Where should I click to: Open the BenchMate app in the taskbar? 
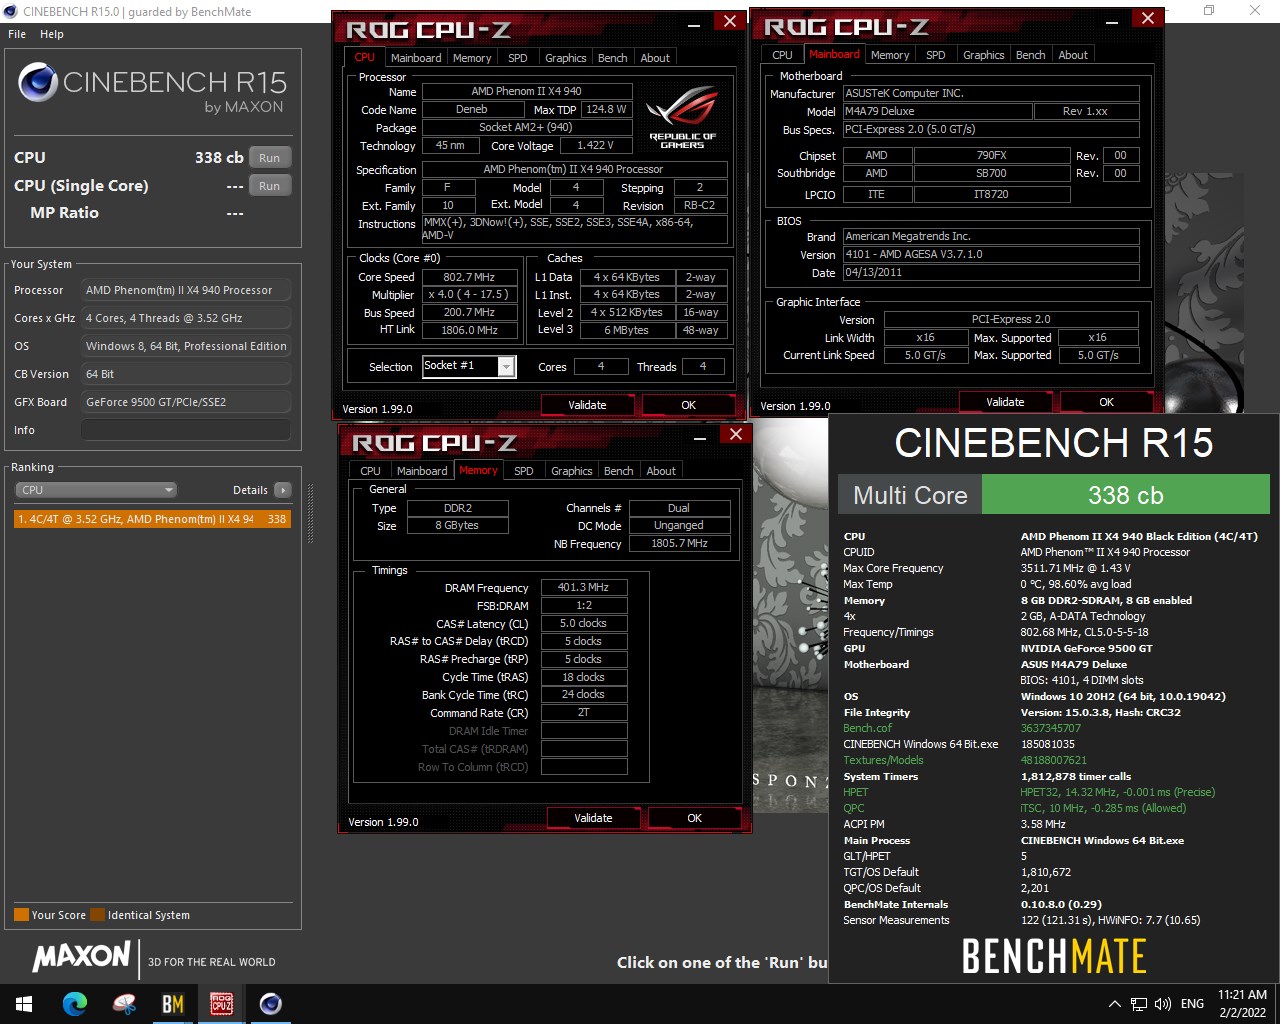click(x=172, y=1004)
